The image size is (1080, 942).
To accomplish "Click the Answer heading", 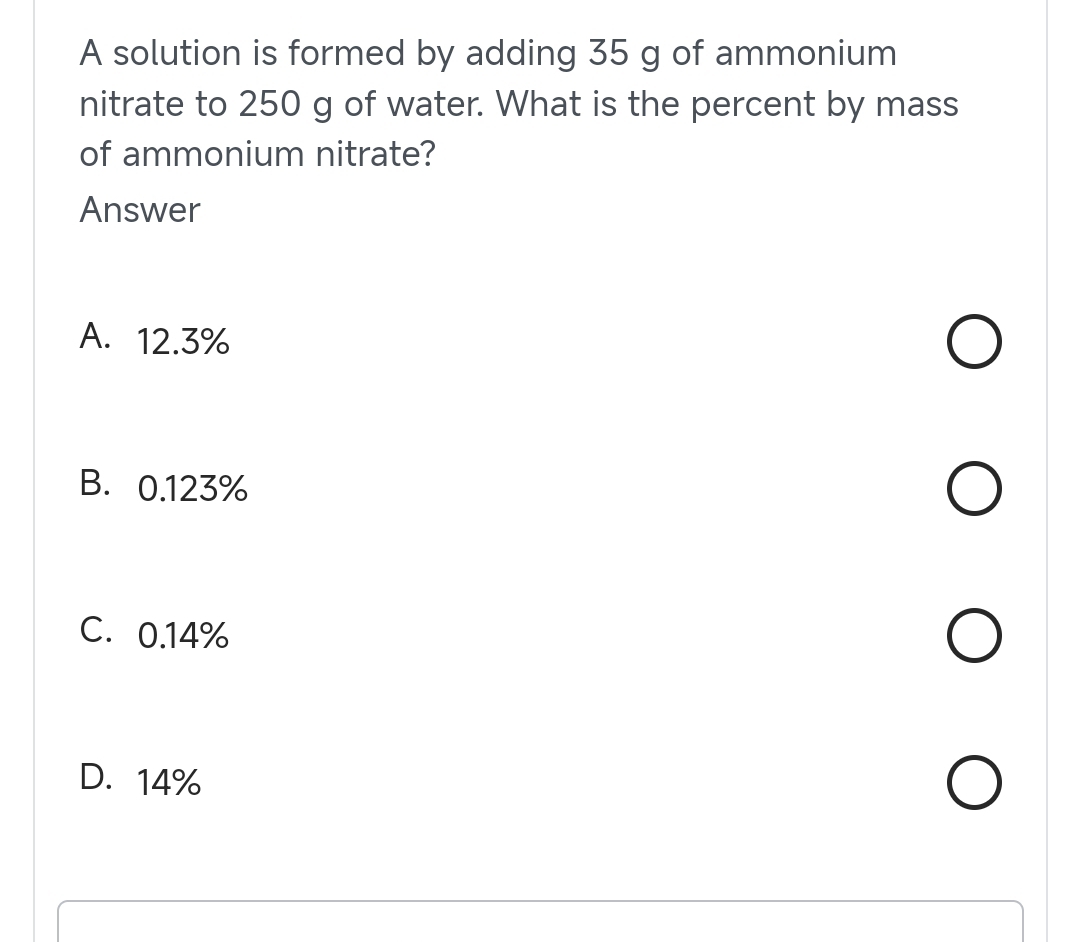I will coord(139,210).
